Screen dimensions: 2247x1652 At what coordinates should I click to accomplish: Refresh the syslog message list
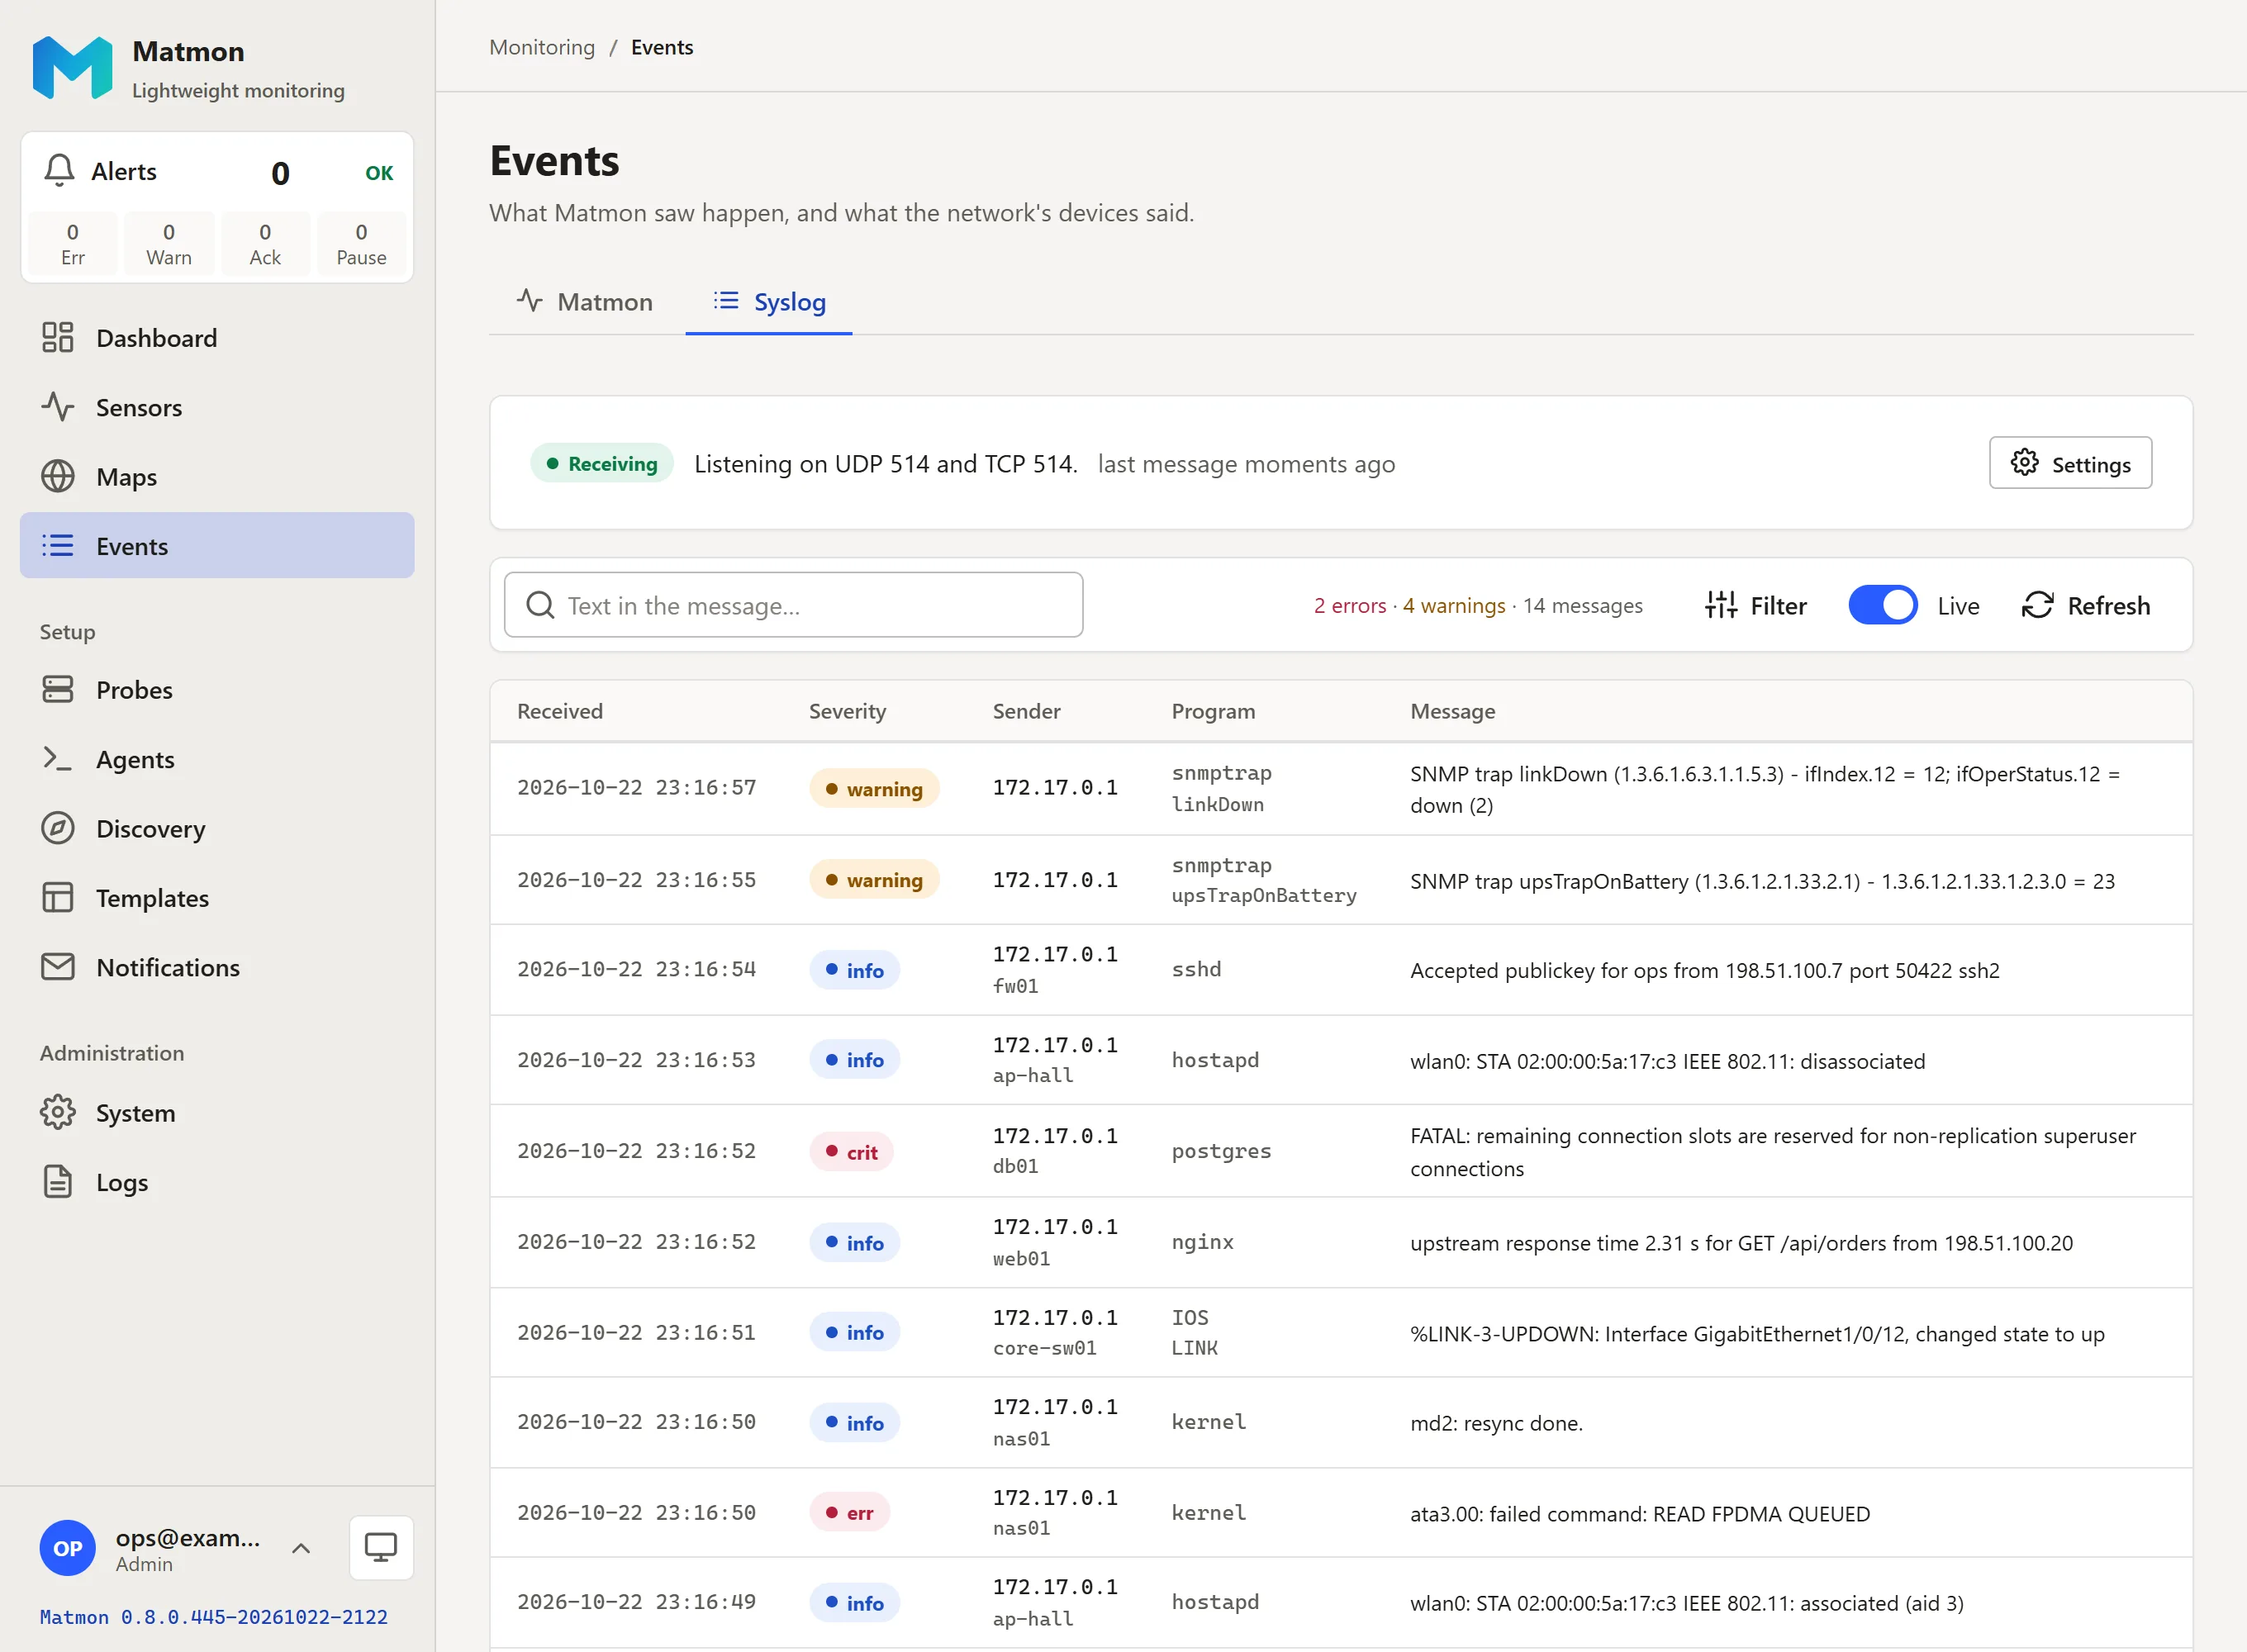[2086, 605]
